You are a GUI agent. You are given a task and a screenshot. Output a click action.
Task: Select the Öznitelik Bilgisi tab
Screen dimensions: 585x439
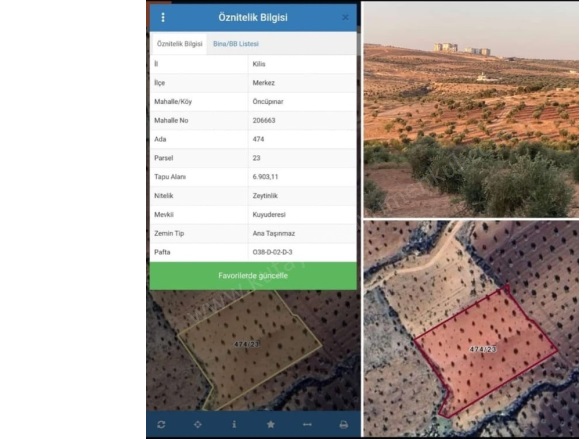[x=179, y=44]
